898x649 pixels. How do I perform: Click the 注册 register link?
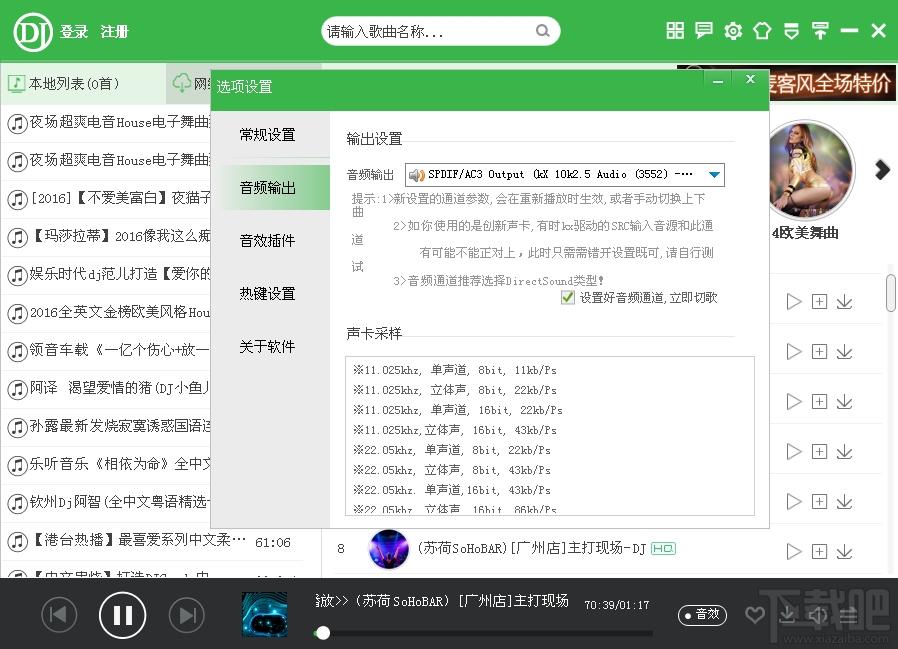point(115,32)
